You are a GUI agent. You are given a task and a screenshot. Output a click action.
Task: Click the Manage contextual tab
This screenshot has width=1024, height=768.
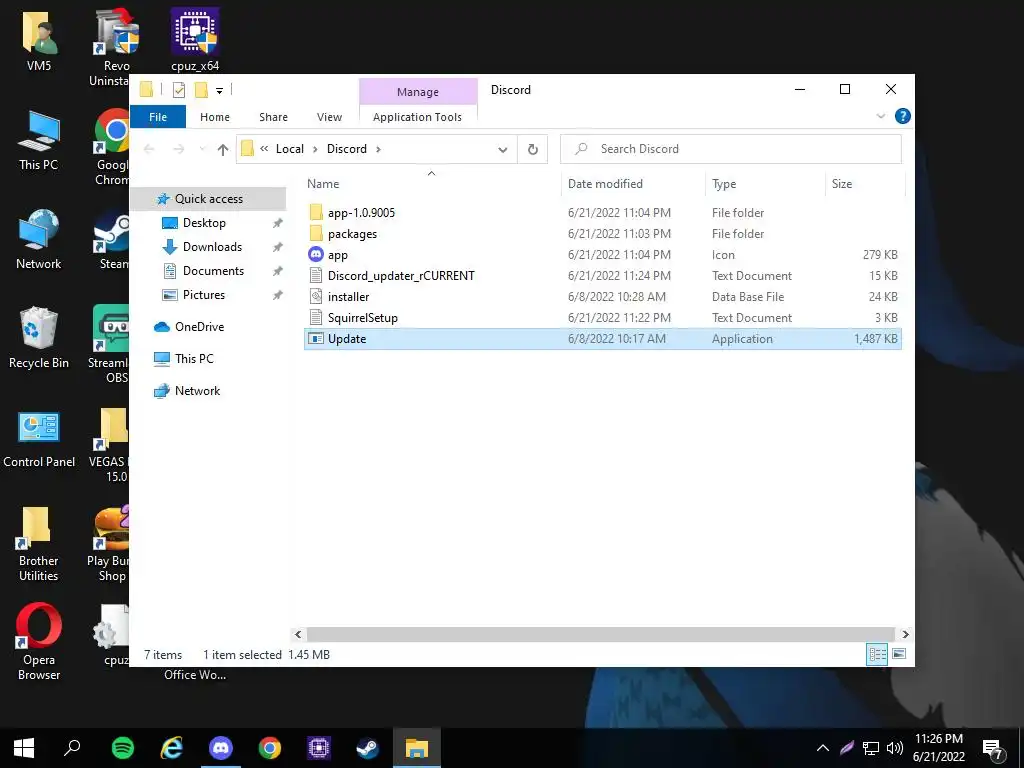coord(418,92)
